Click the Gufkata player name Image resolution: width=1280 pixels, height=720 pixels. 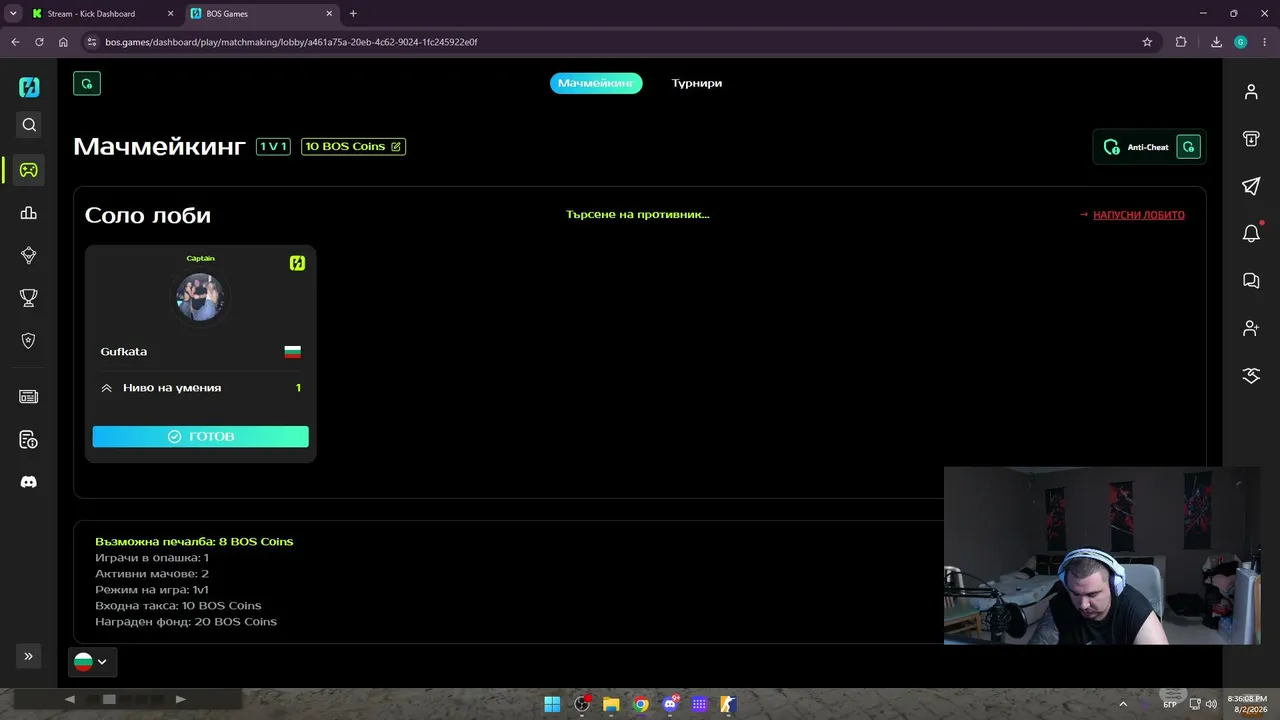tap(124, 352)
